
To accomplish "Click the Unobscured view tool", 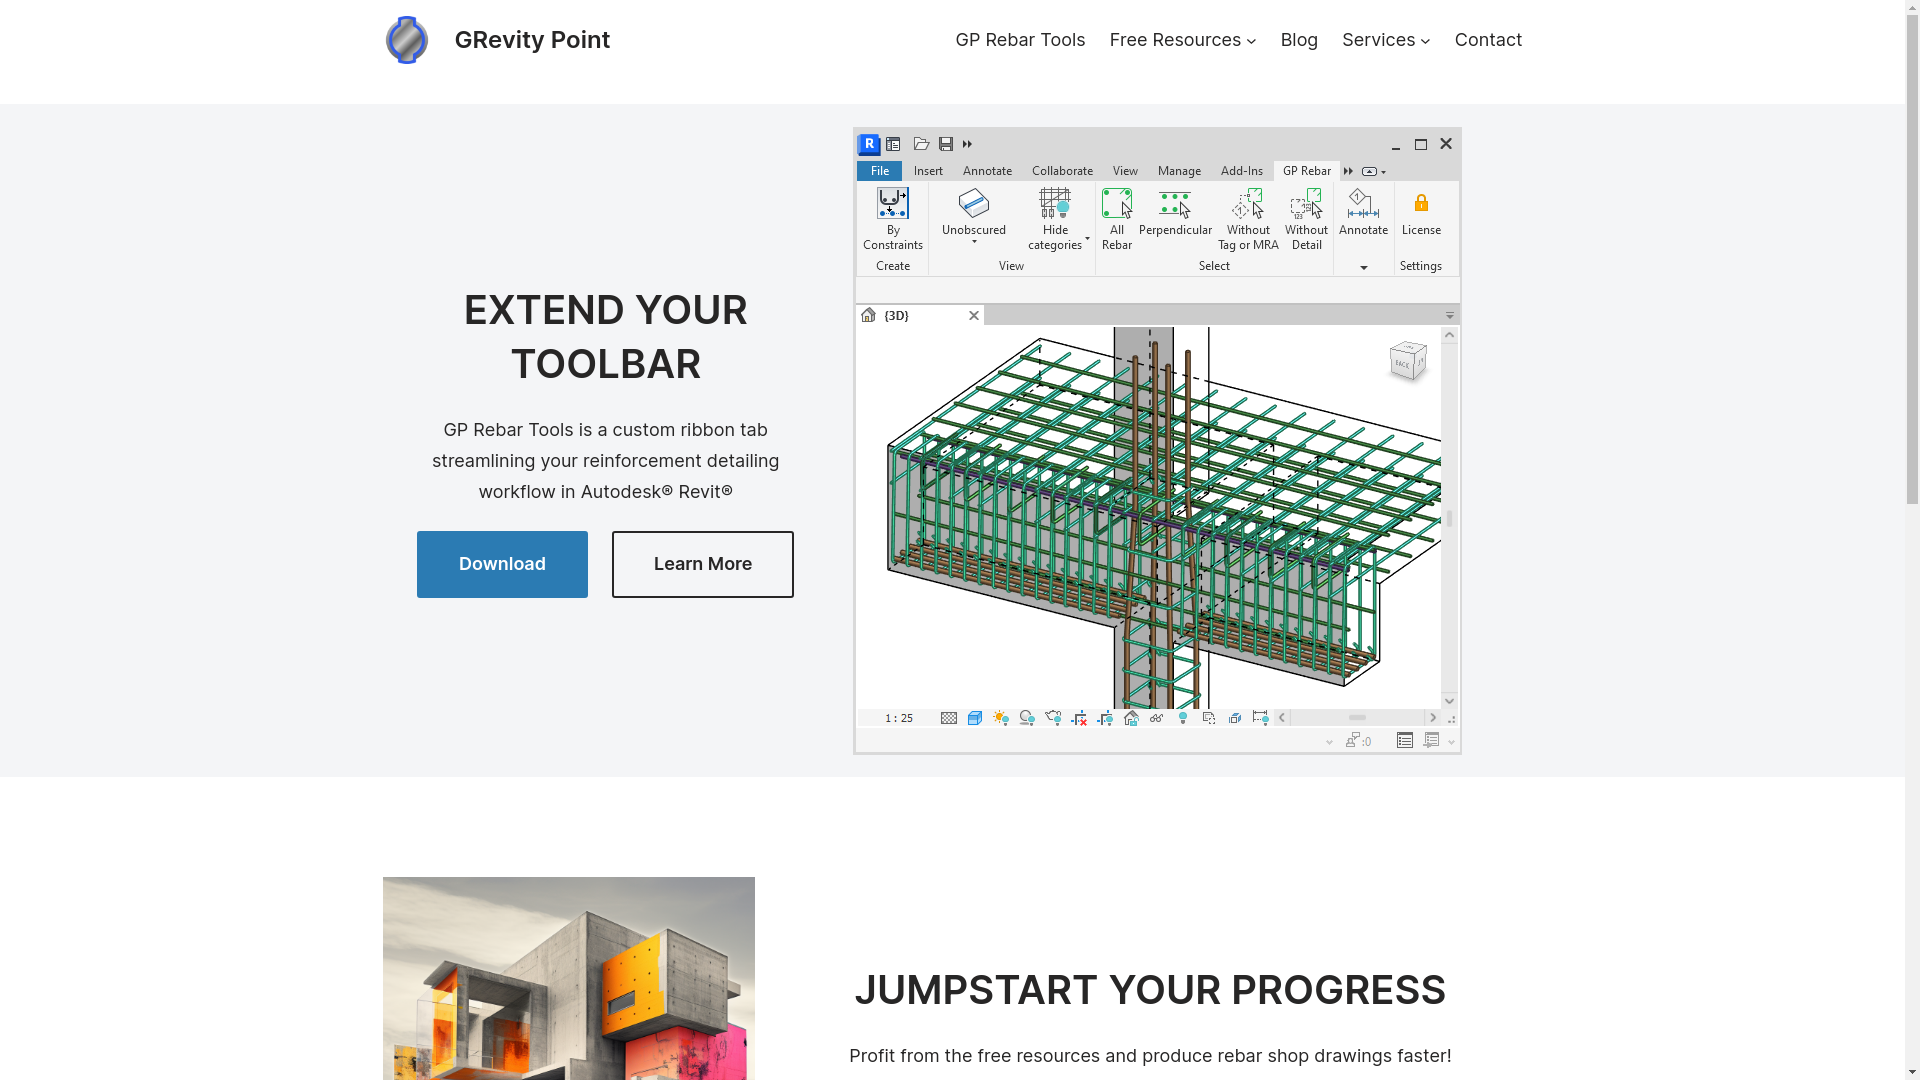I will [974, 217].
